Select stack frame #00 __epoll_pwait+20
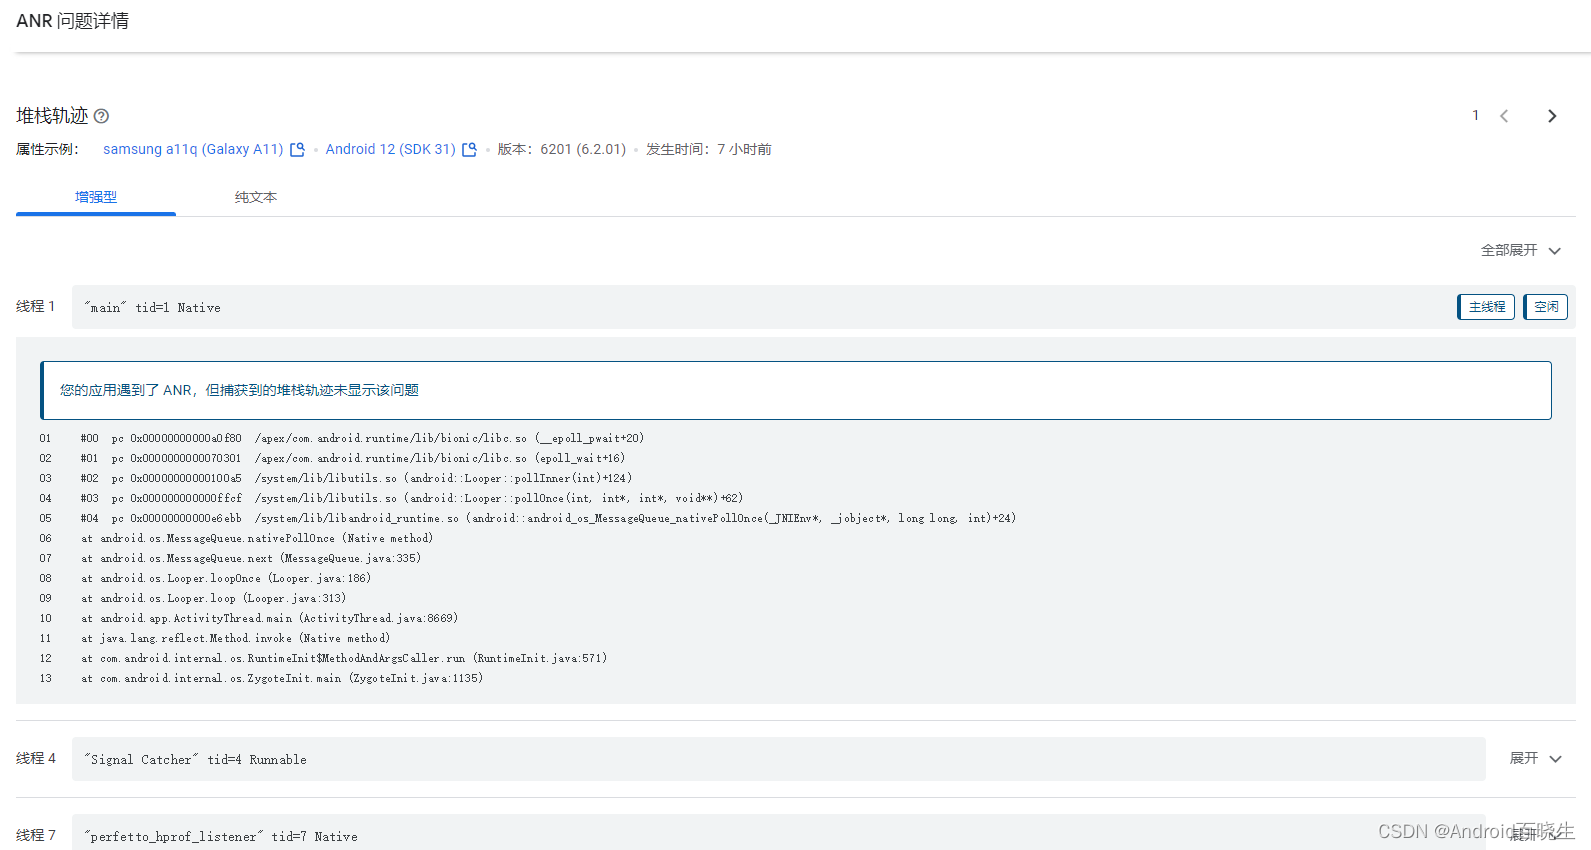 (362, 438)
